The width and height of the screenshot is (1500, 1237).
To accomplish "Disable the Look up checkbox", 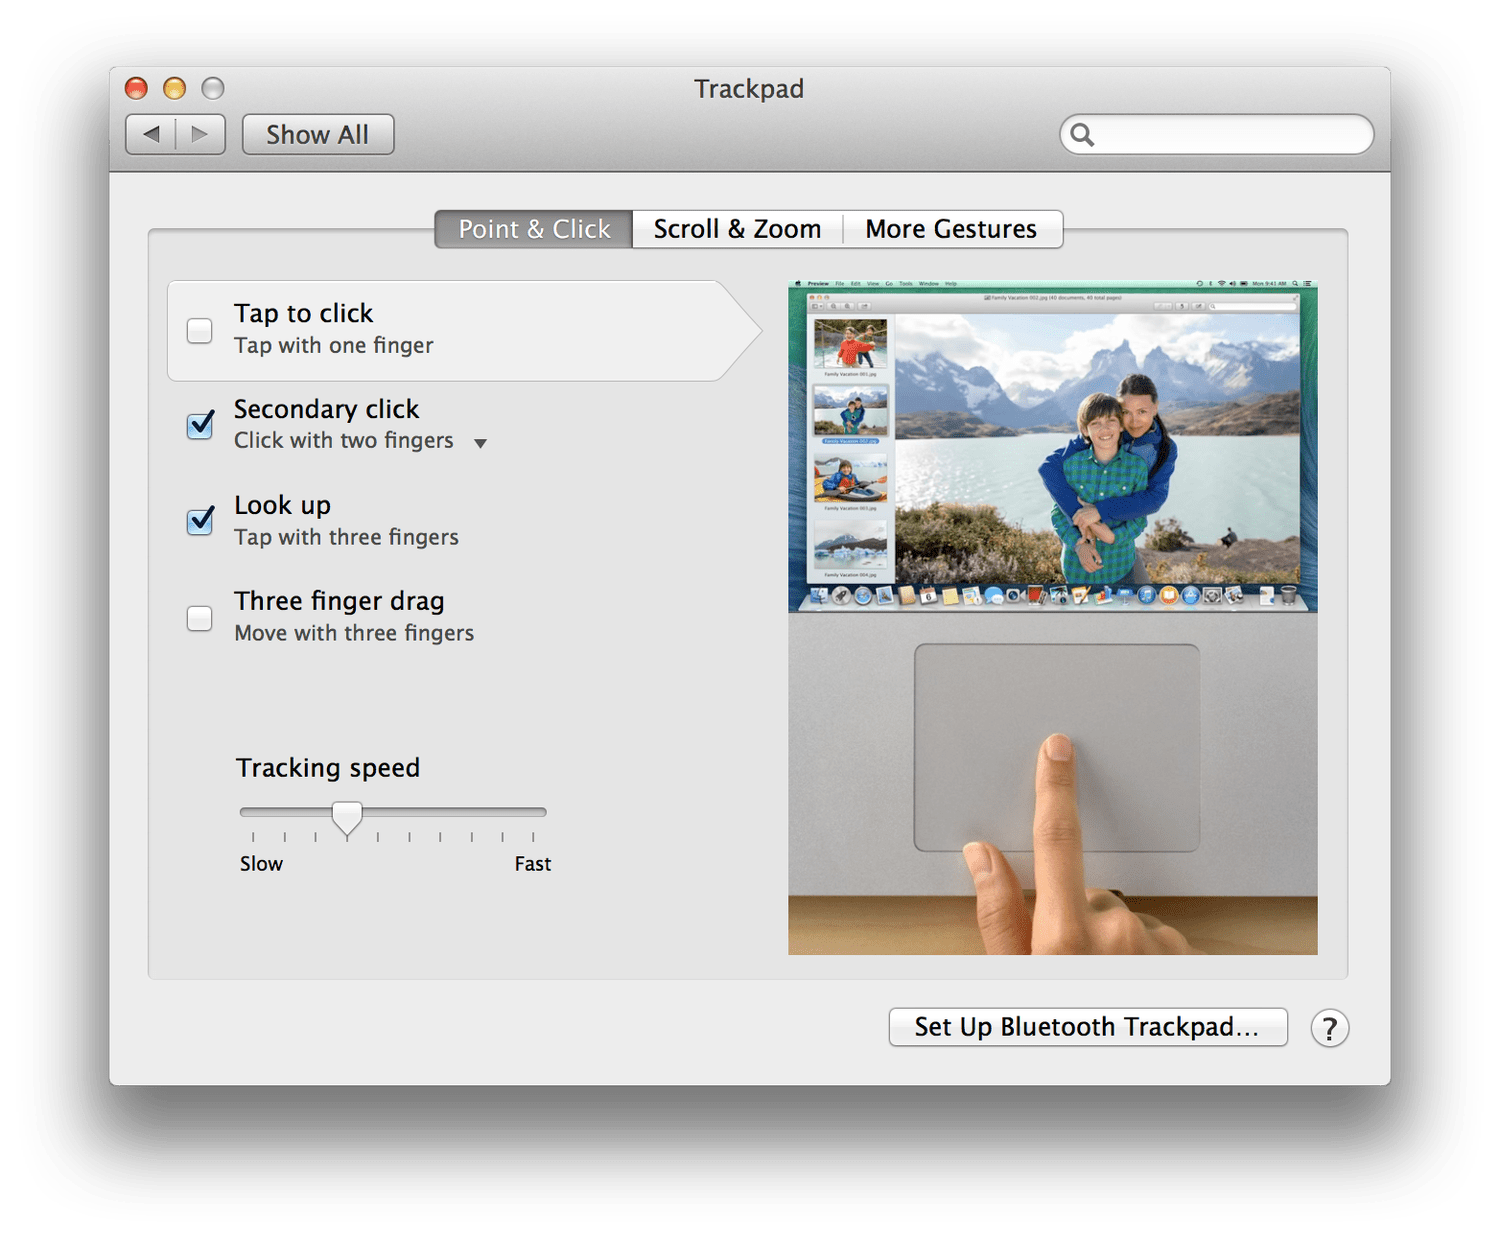I will pos(200,521).
